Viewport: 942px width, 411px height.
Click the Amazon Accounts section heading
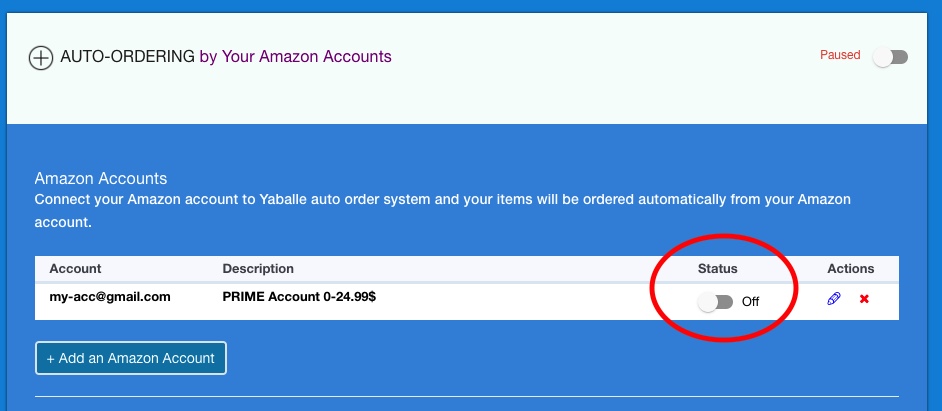101,178
